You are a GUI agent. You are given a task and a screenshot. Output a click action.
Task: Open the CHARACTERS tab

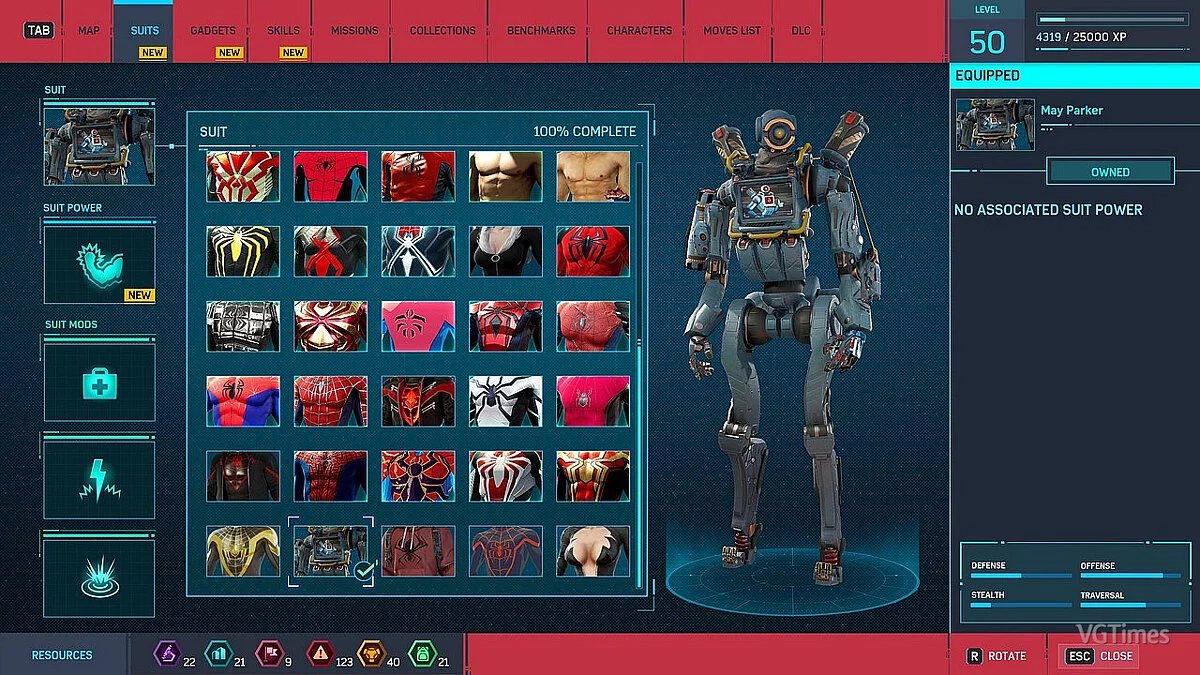click(x=637, y=30)
